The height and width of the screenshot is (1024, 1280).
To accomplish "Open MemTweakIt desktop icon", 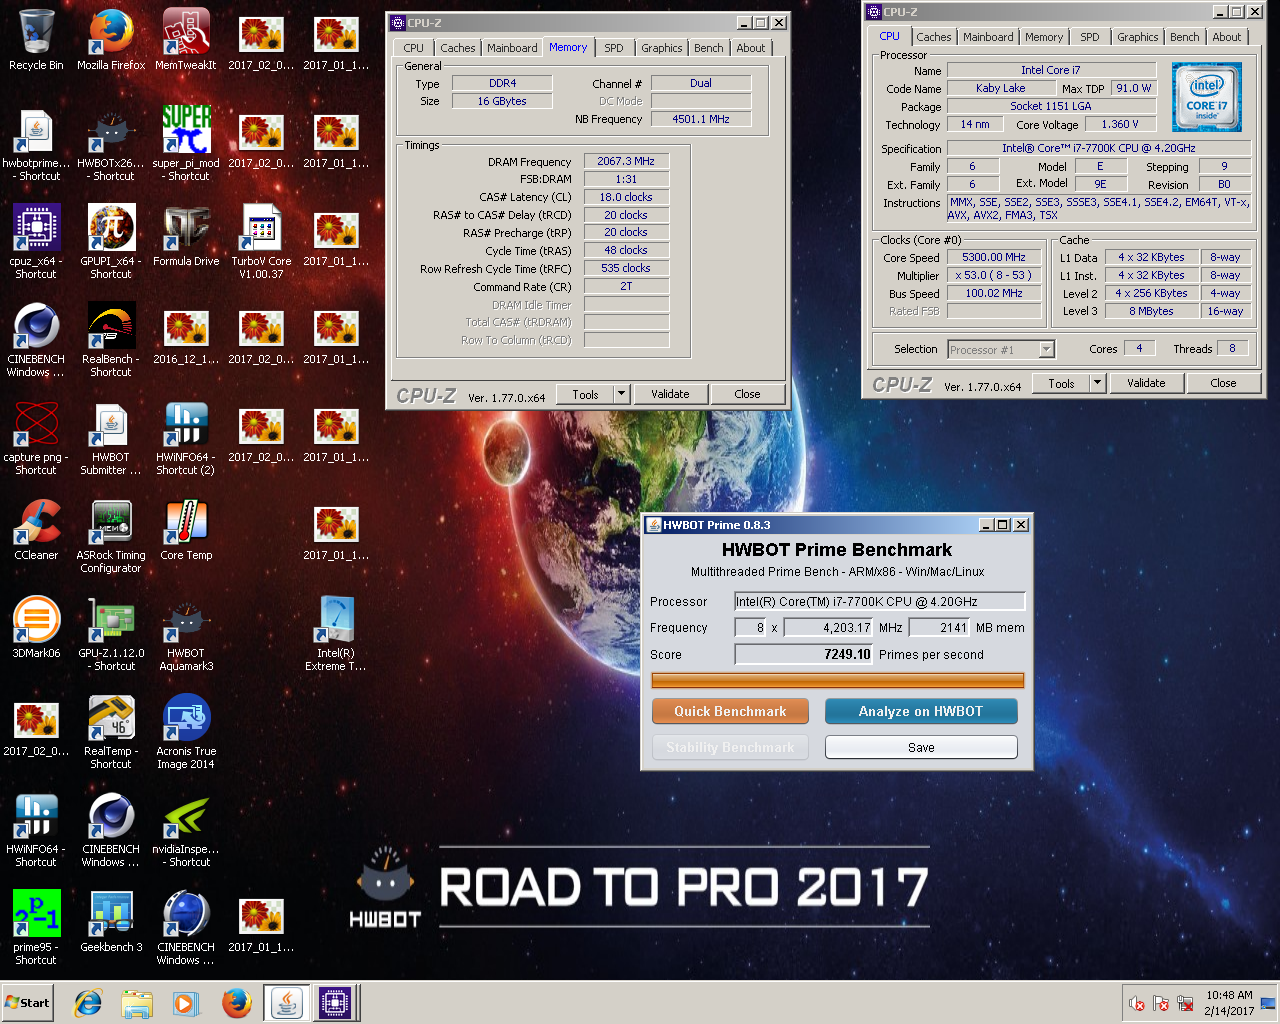I will (186, 40).
